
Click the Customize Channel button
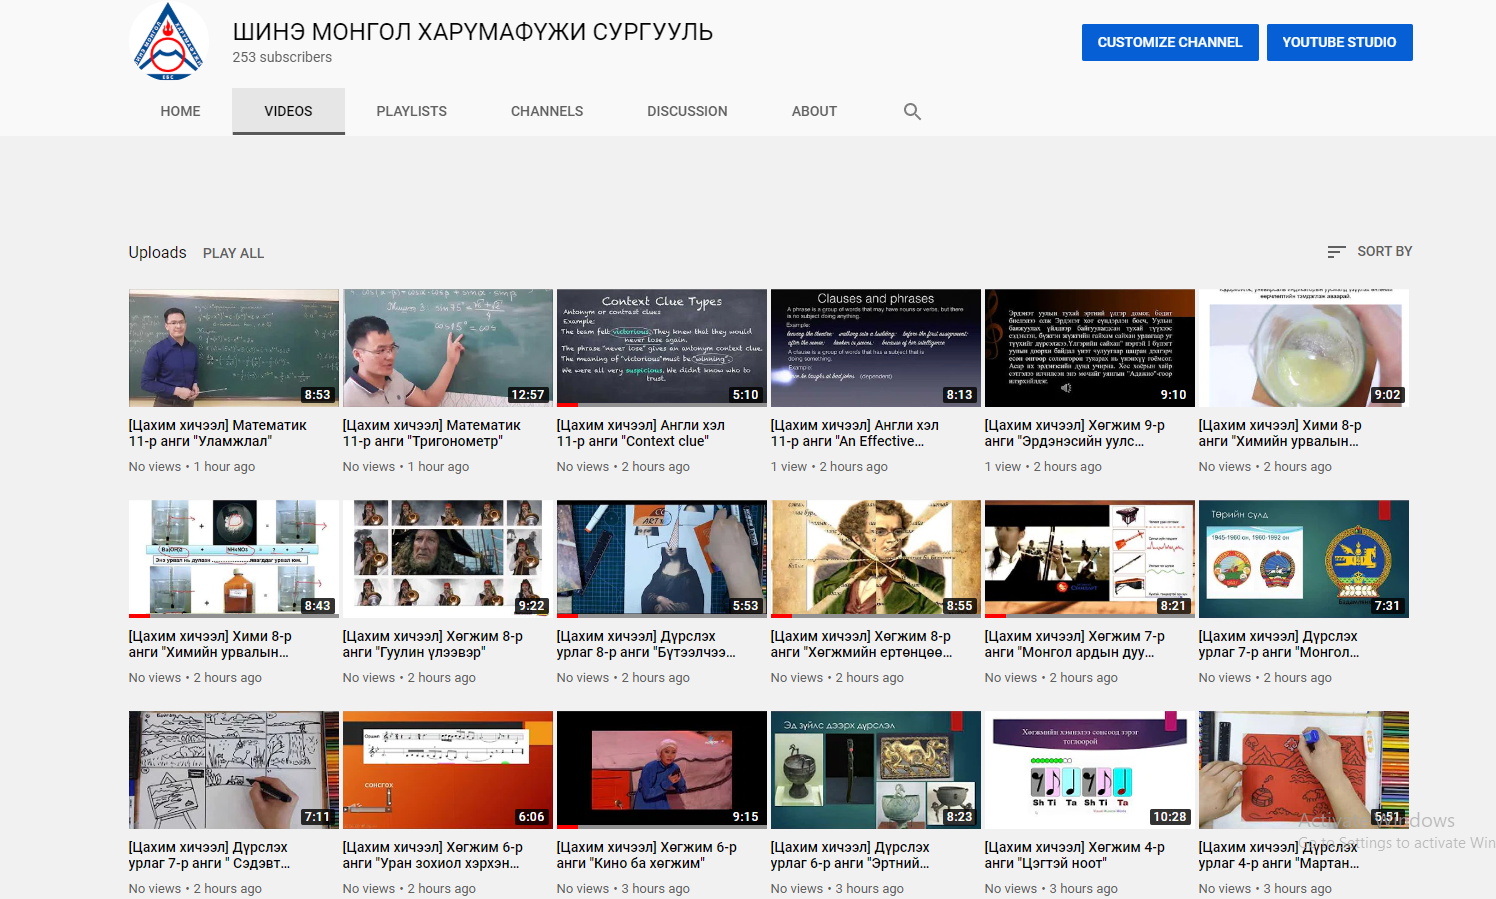pos(1169,42)
